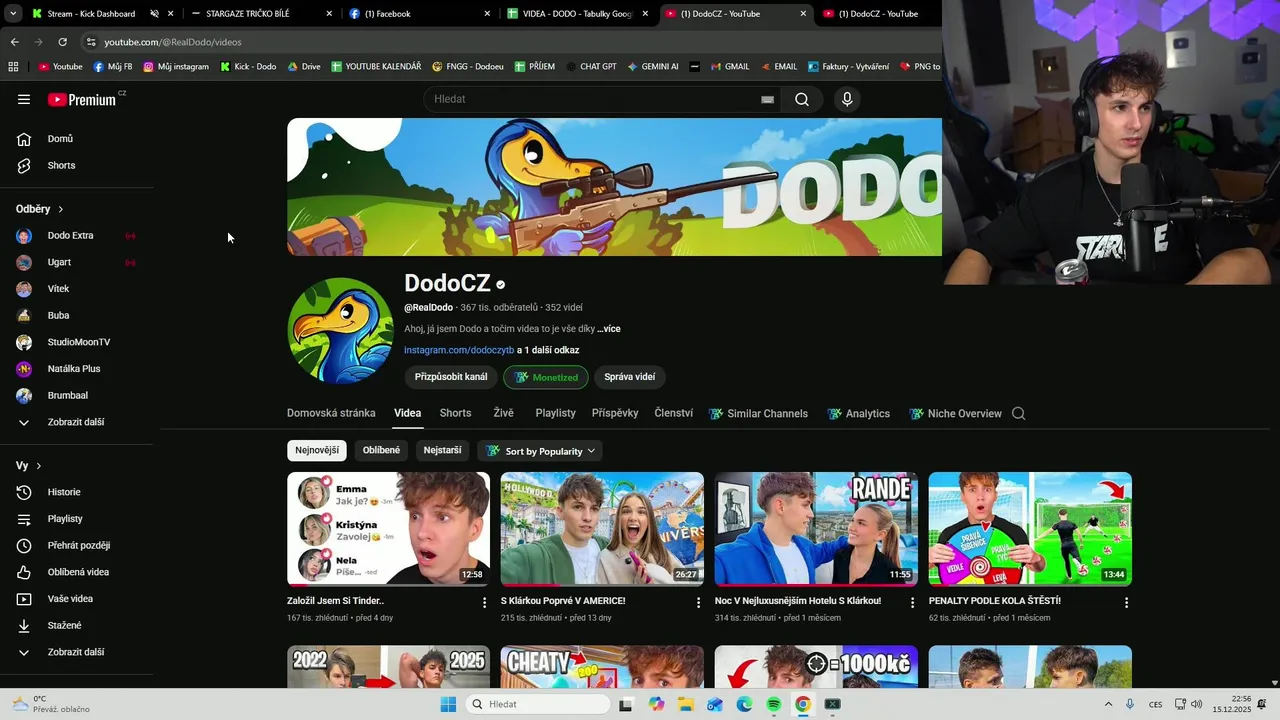The width and height of the screenshot is (1280, 720).
Task: Open 'S Klárkou Poprvé V AMERICE!' thumbnail
Action: tap(602, 529)
